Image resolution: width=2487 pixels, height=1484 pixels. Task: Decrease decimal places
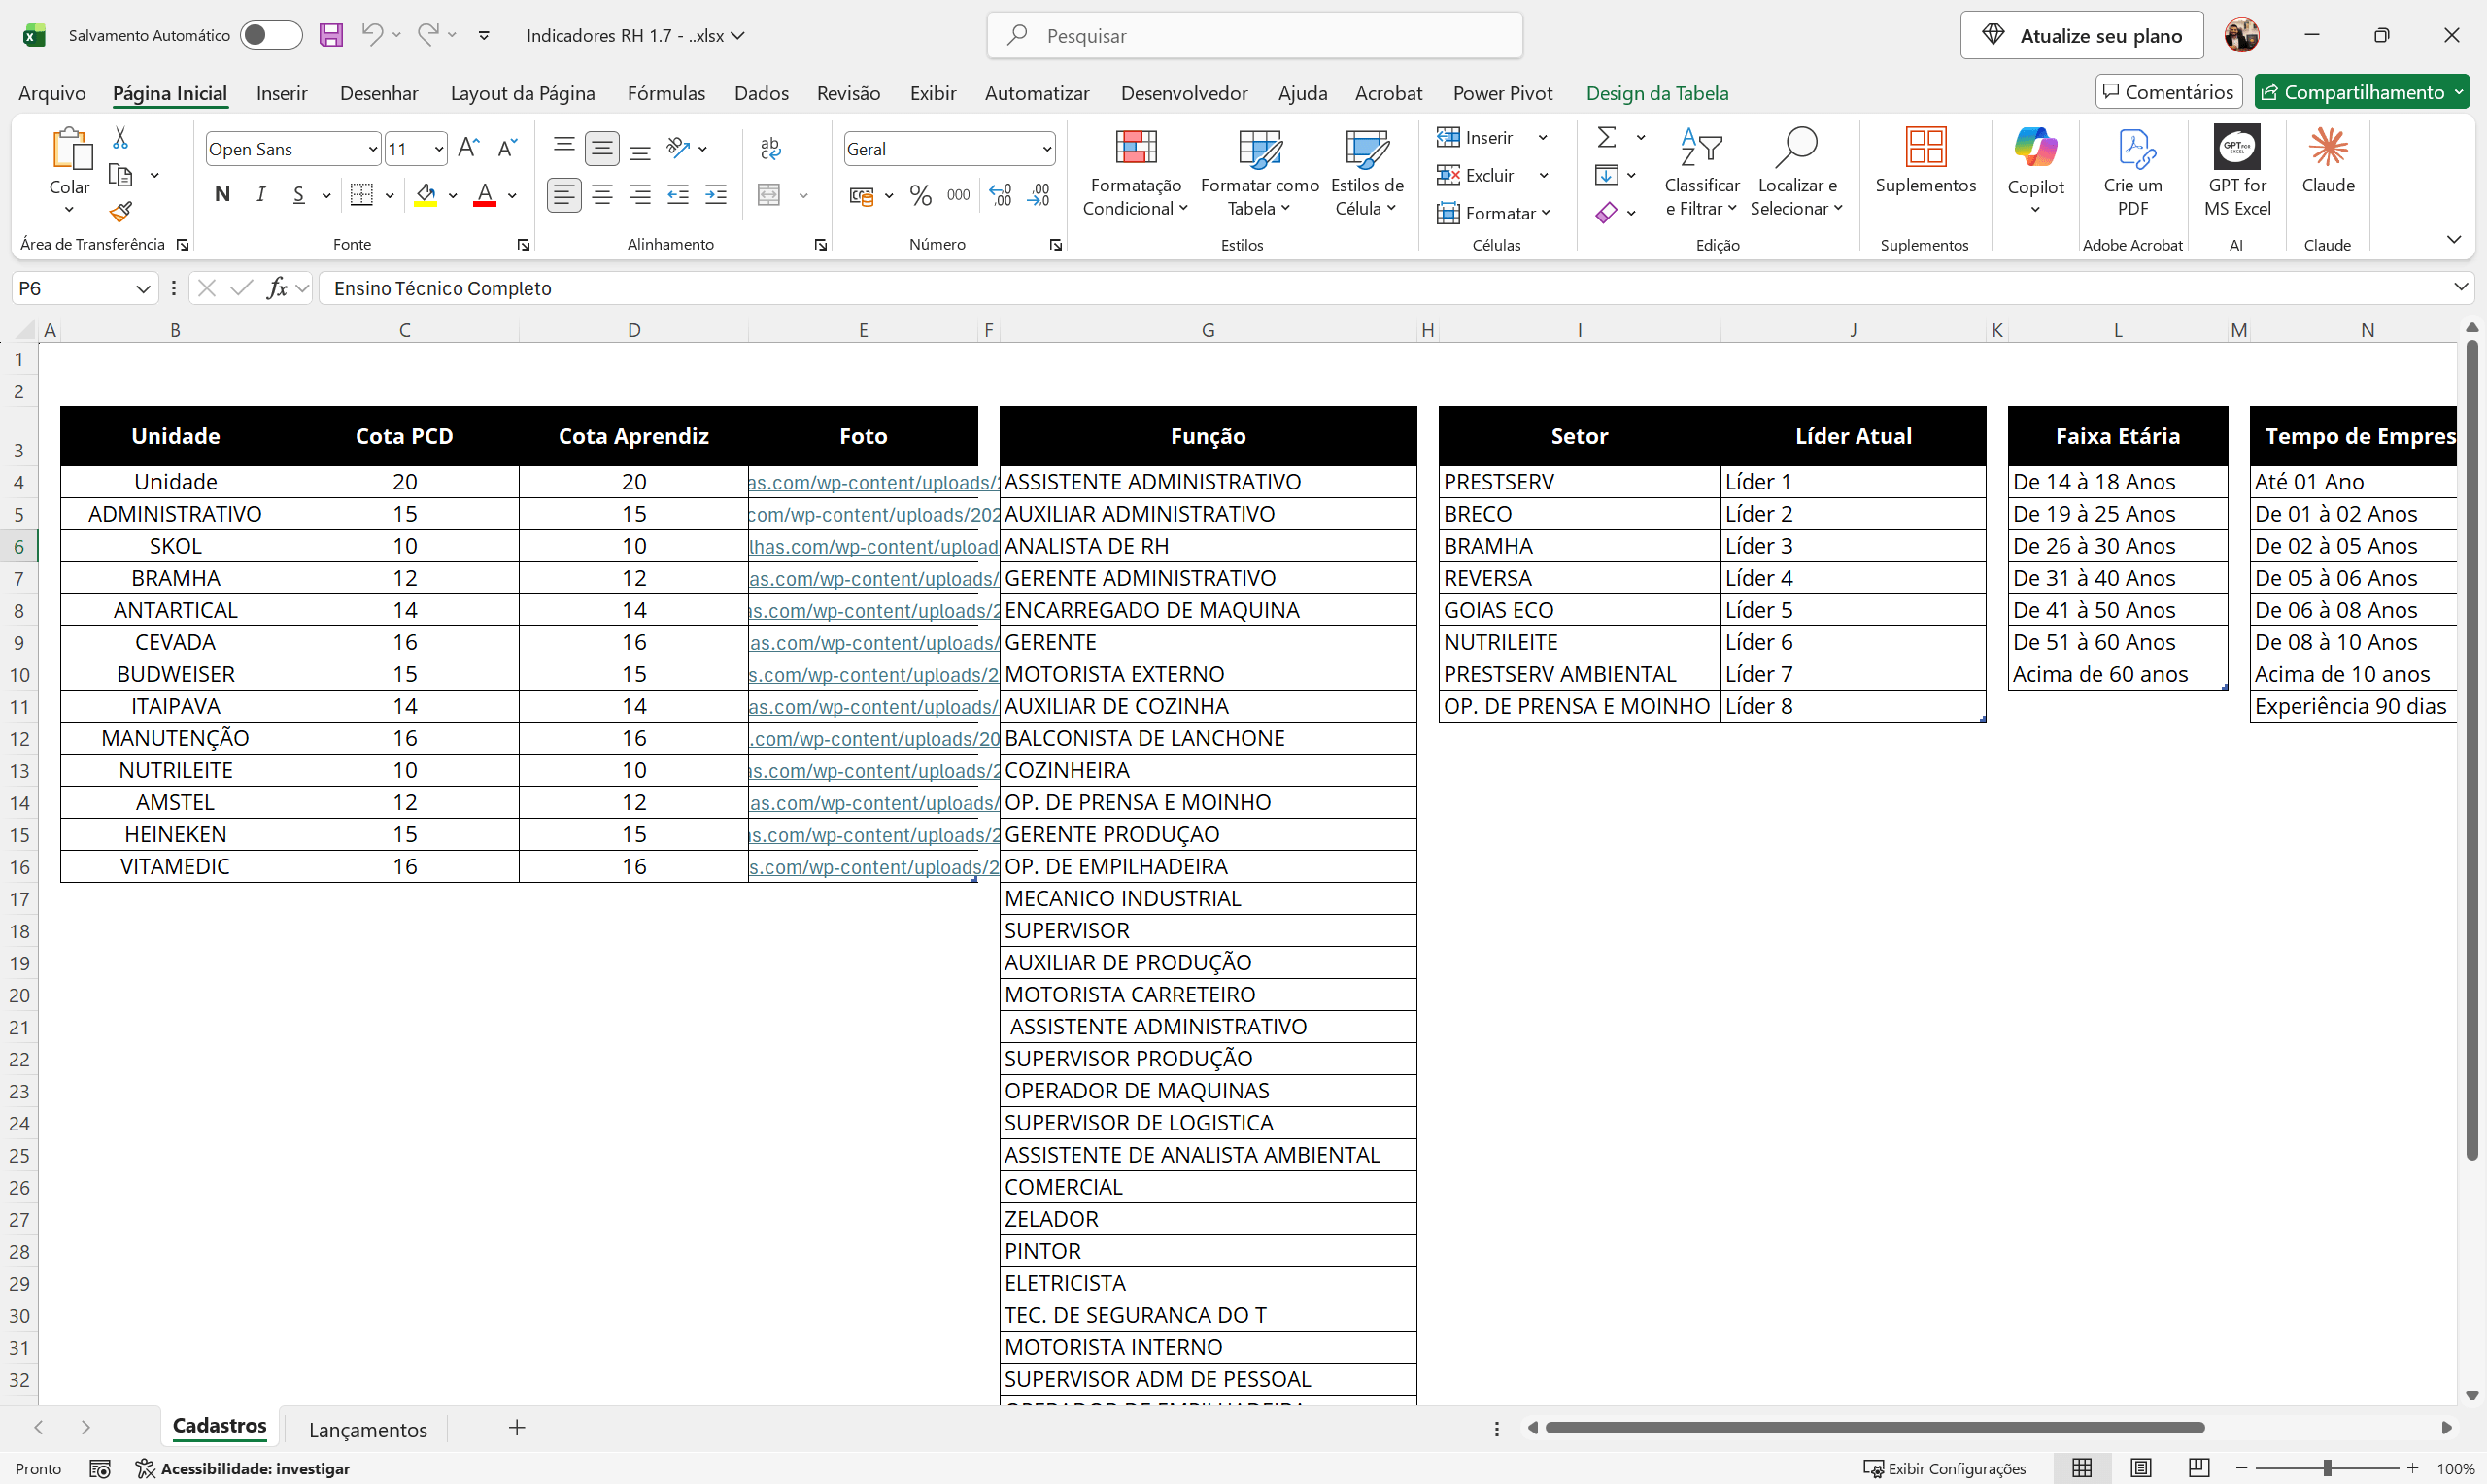pos(1039,195)
